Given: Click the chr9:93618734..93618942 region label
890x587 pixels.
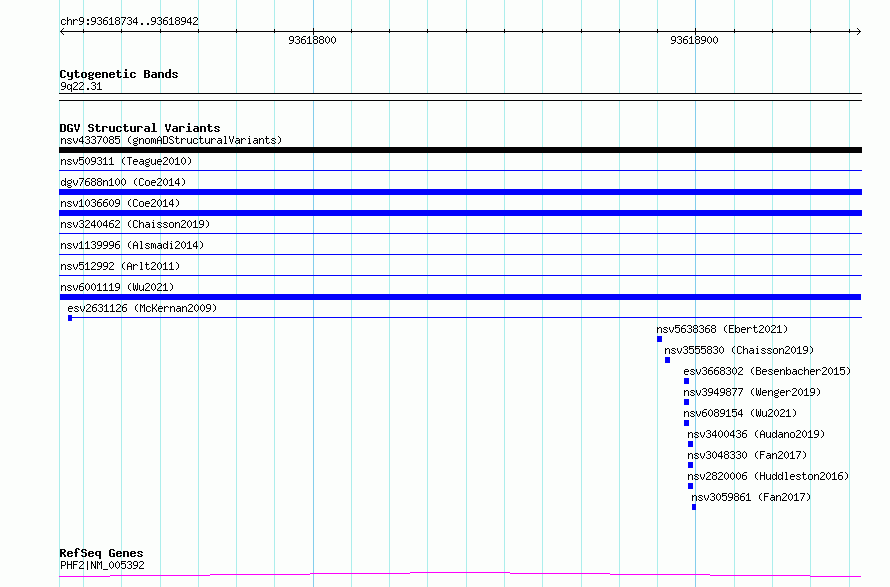Looking at the screenshot, I should [x=129, y=21].
